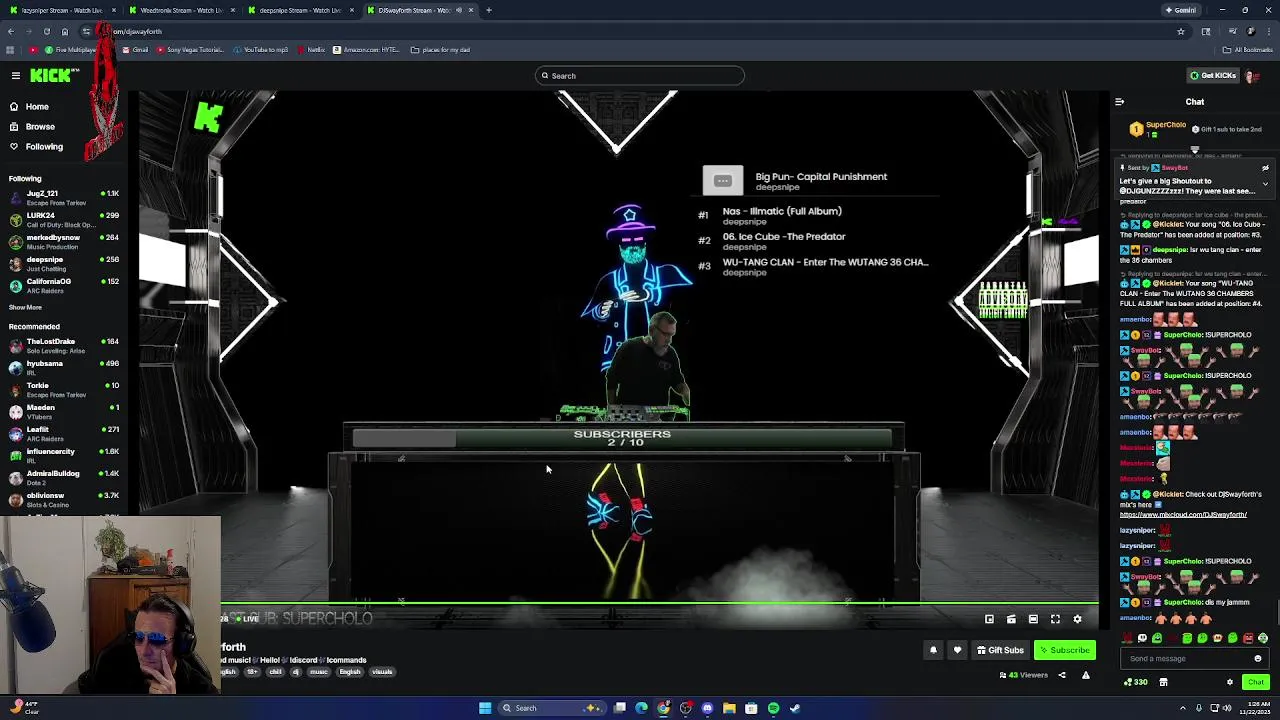Open the chat shop icon
Viewport: 1280px width, 720px height.
tap(1163, 682)
